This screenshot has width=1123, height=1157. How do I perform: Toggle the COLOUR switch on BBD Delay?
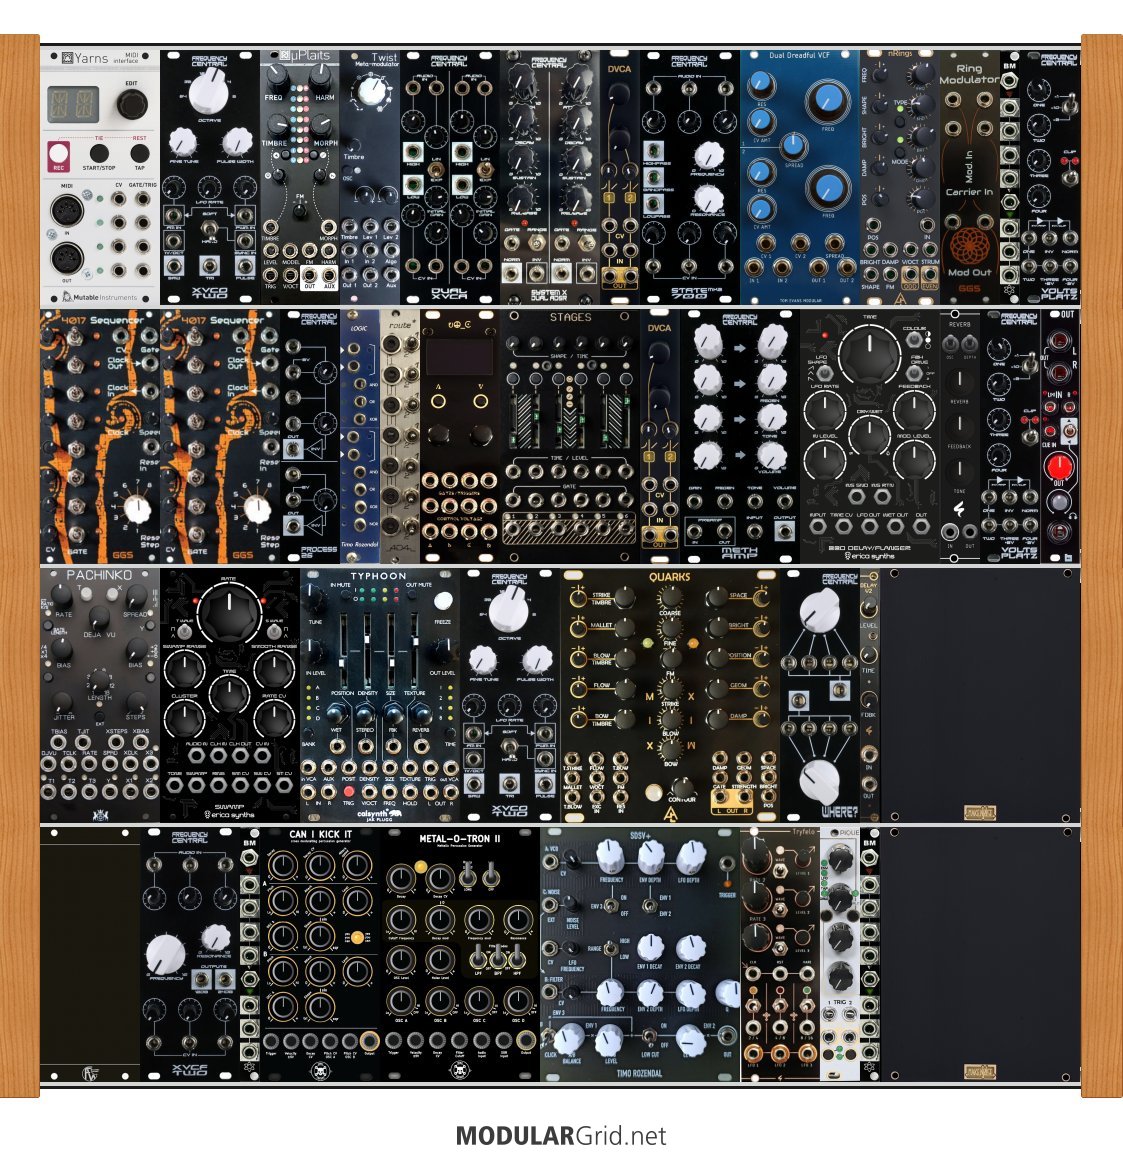point(915,339)
